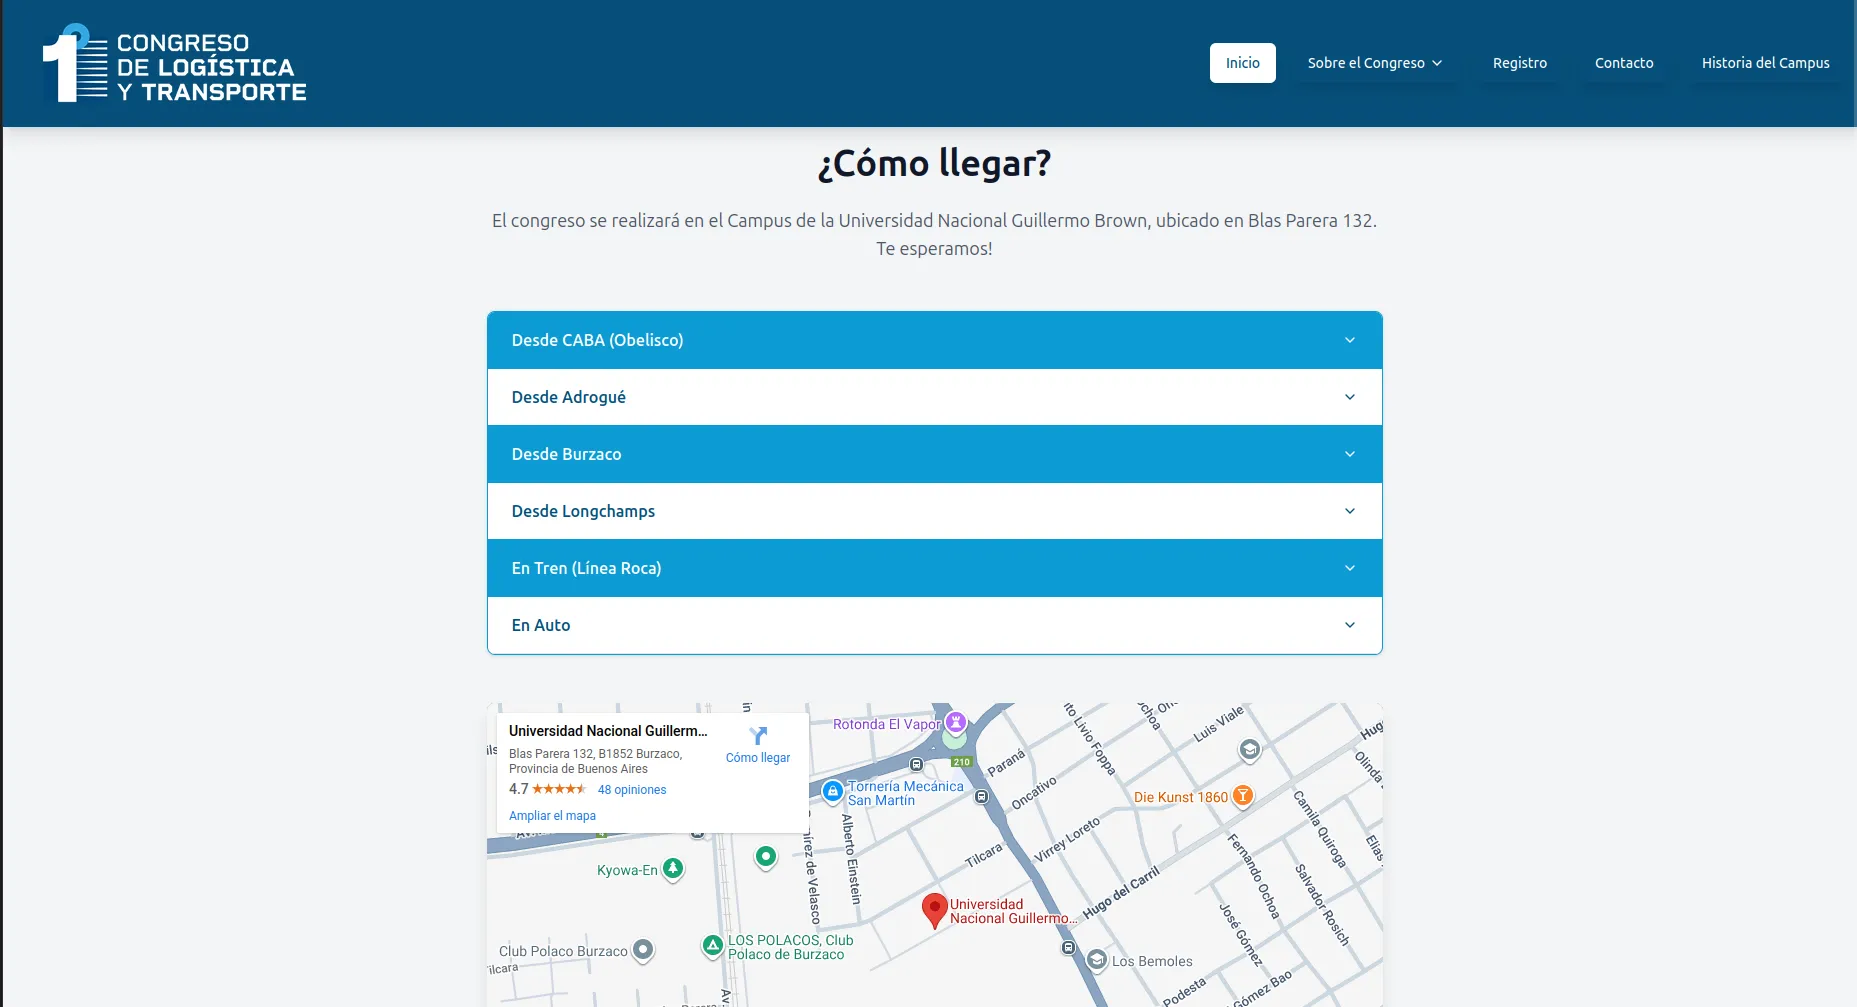Screen dimensions: 1857x1007
Task: Select the Die Kunst 1860 bar marker
Action: tap(1242, 796)
